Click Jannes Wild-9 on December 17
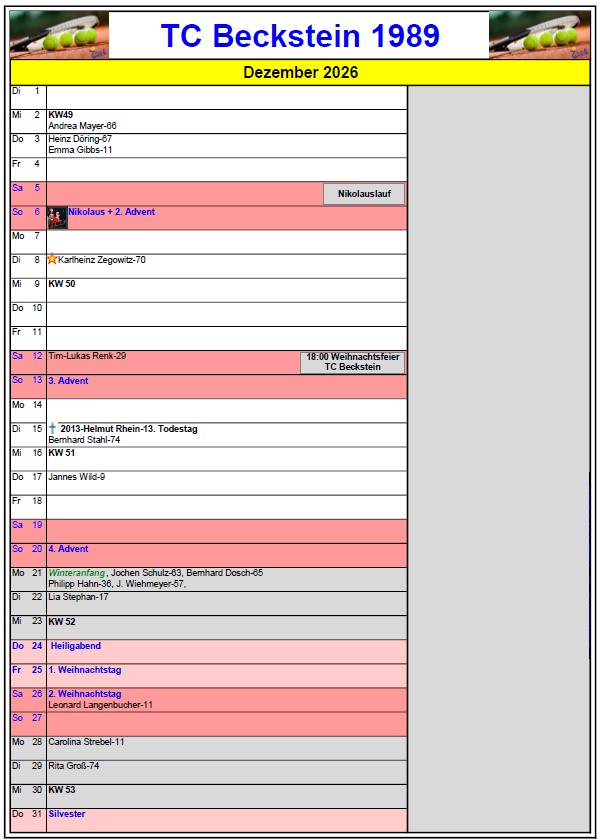This screenshot has width=600, height=840. tap(77, 477)
